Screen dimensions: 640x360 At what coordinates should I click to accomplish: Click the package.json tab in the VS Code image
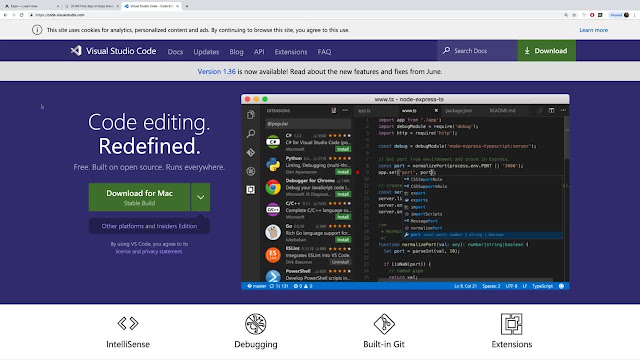(x=459, y=111)
